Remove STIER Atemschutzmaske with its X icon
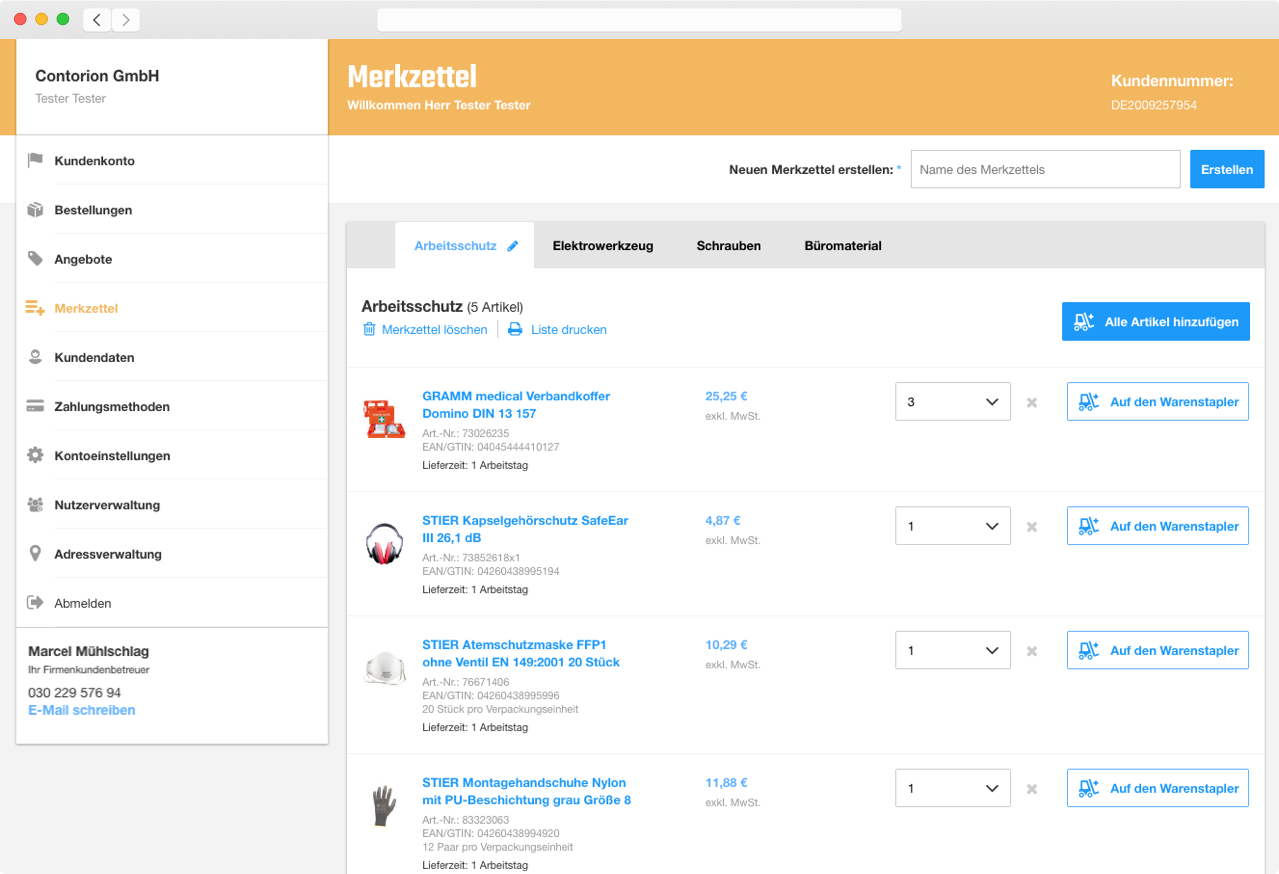Viewport: 1279px width, 874px height. (1032, 650)
